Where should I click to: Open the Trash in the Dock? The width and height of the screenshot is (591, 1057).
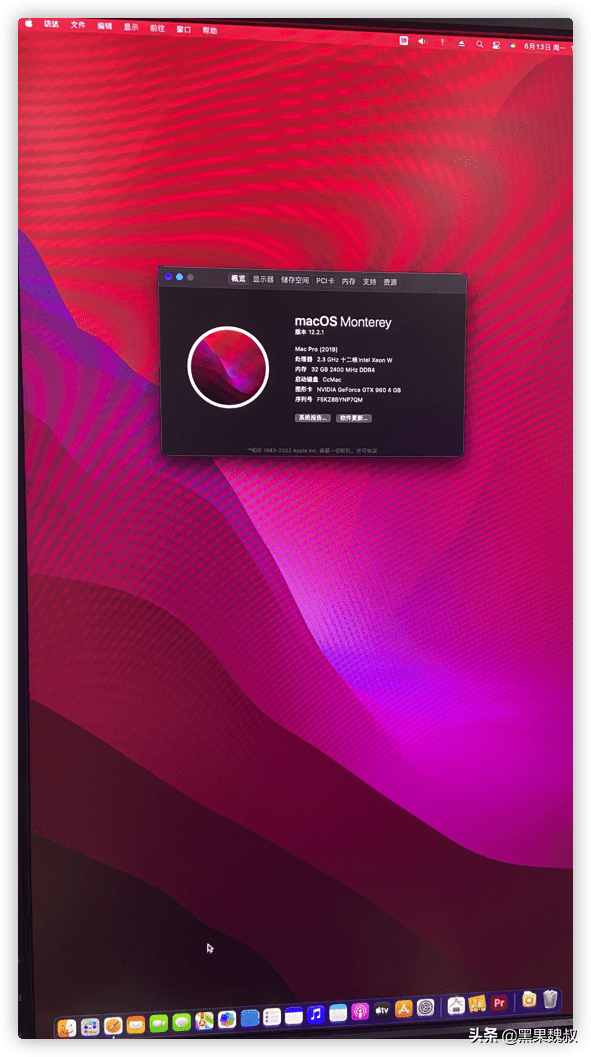click(551, 998)
